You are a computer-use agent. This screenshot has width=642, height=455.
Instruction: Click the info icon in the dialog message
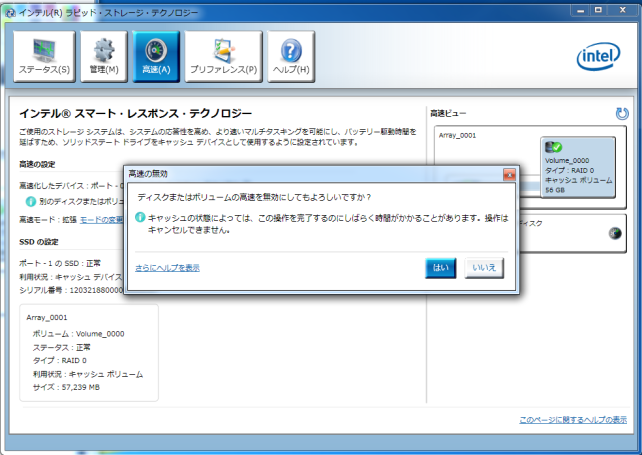(x=140, y=217)
